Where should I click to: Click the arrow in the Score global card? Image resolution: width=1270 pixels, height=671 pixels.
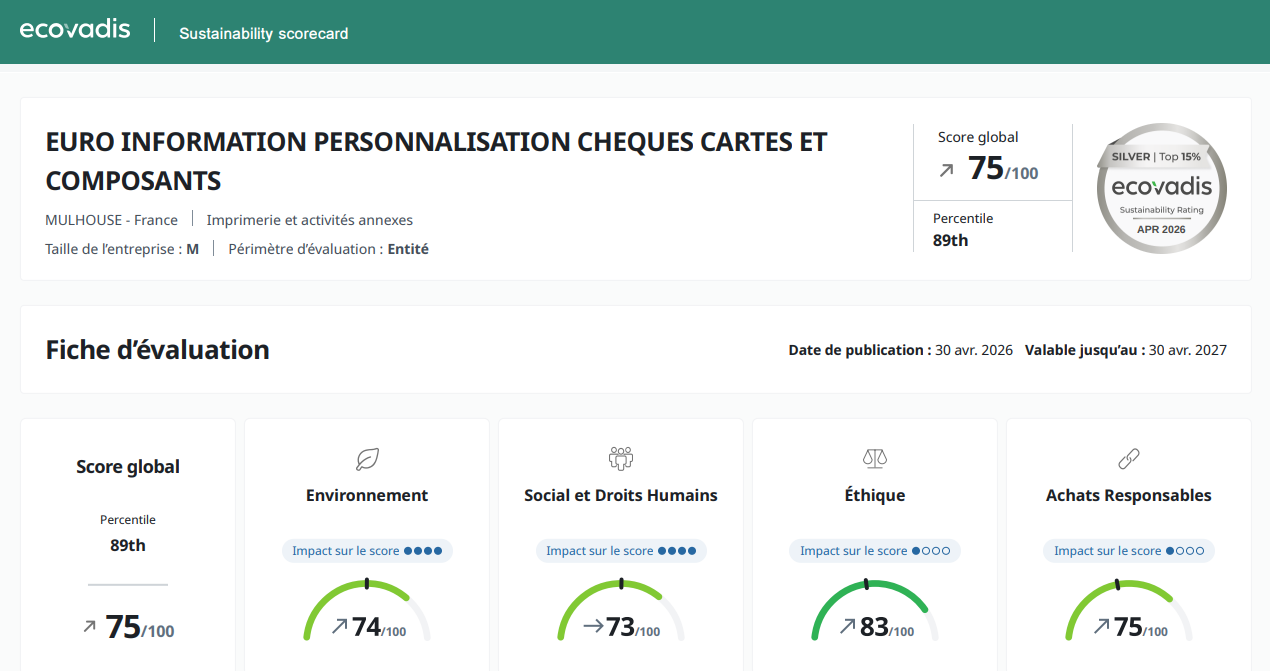tap(90, 627)
